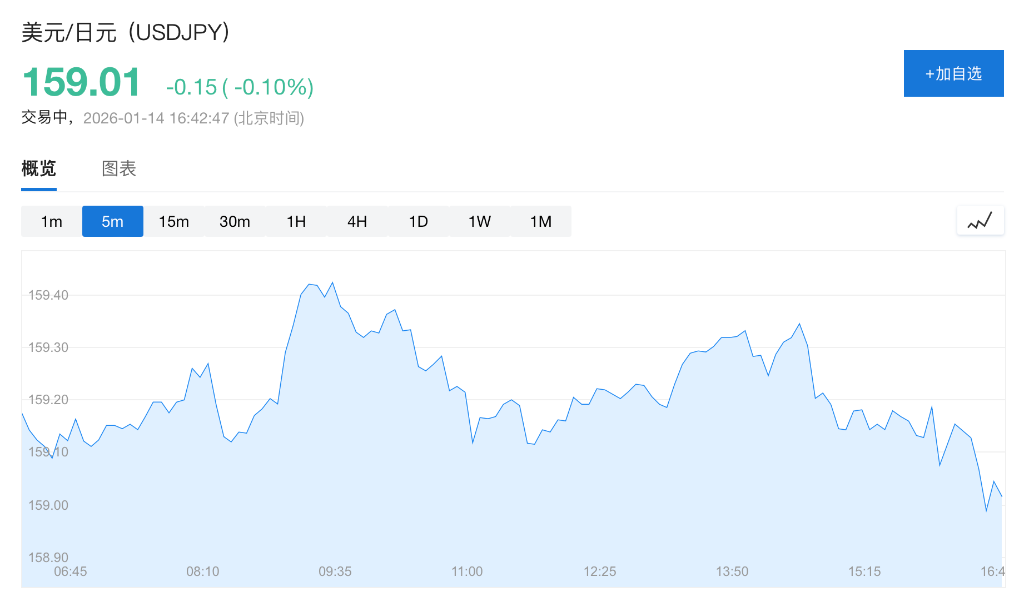This screenshot has height=600, width=1024.
Task: Switch chart to 30m interval
Action: coord(235,222)
